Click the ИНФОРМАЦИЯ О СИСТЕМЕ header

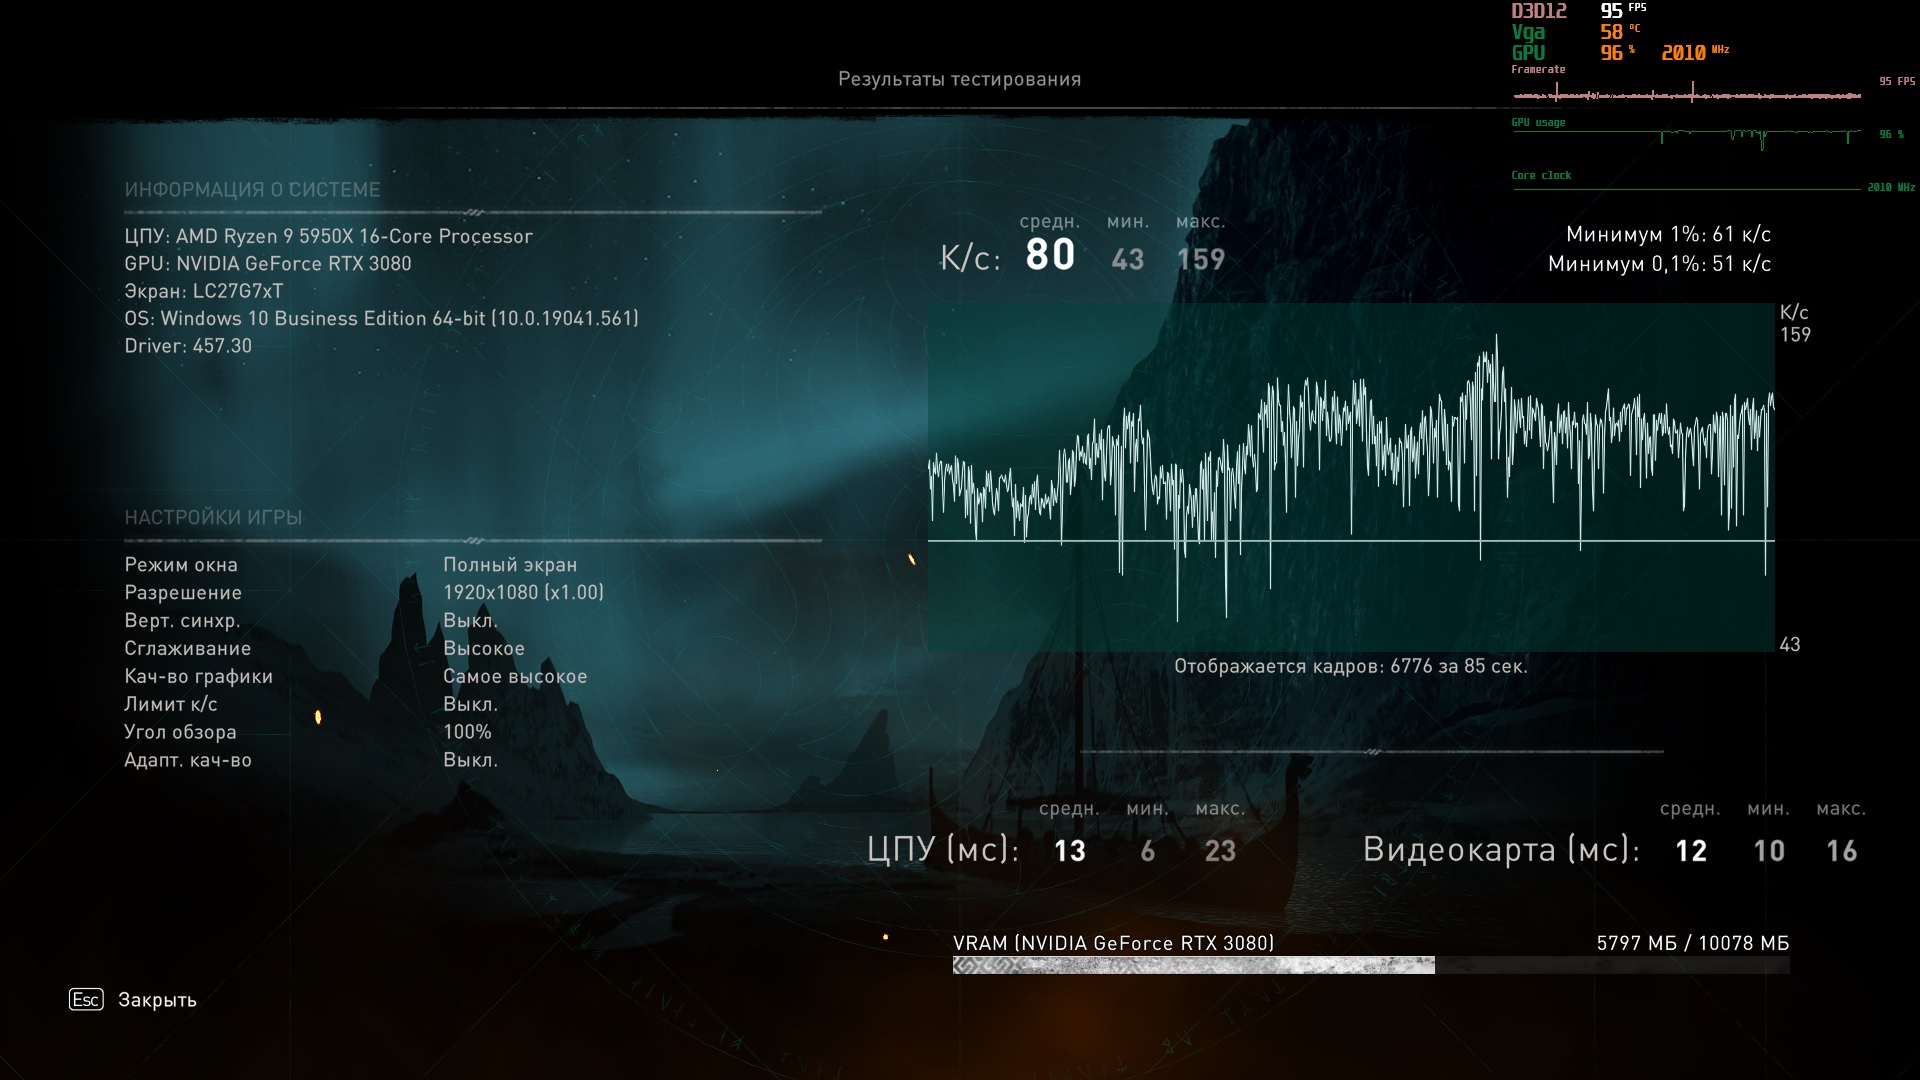252,189
